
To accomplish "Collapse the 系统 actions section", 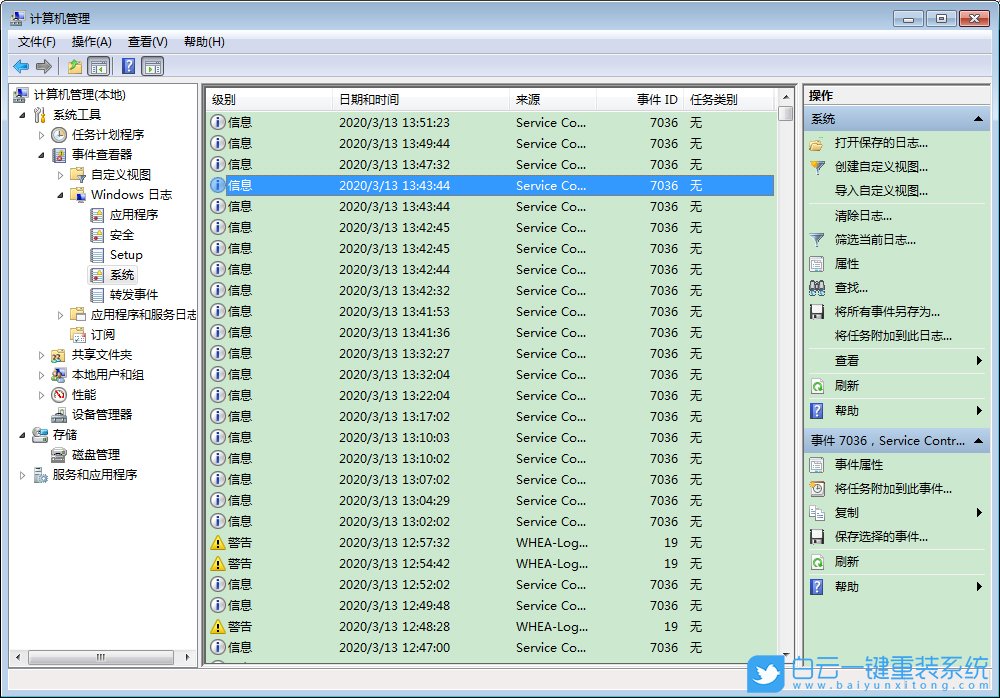I will click(979, 118).
